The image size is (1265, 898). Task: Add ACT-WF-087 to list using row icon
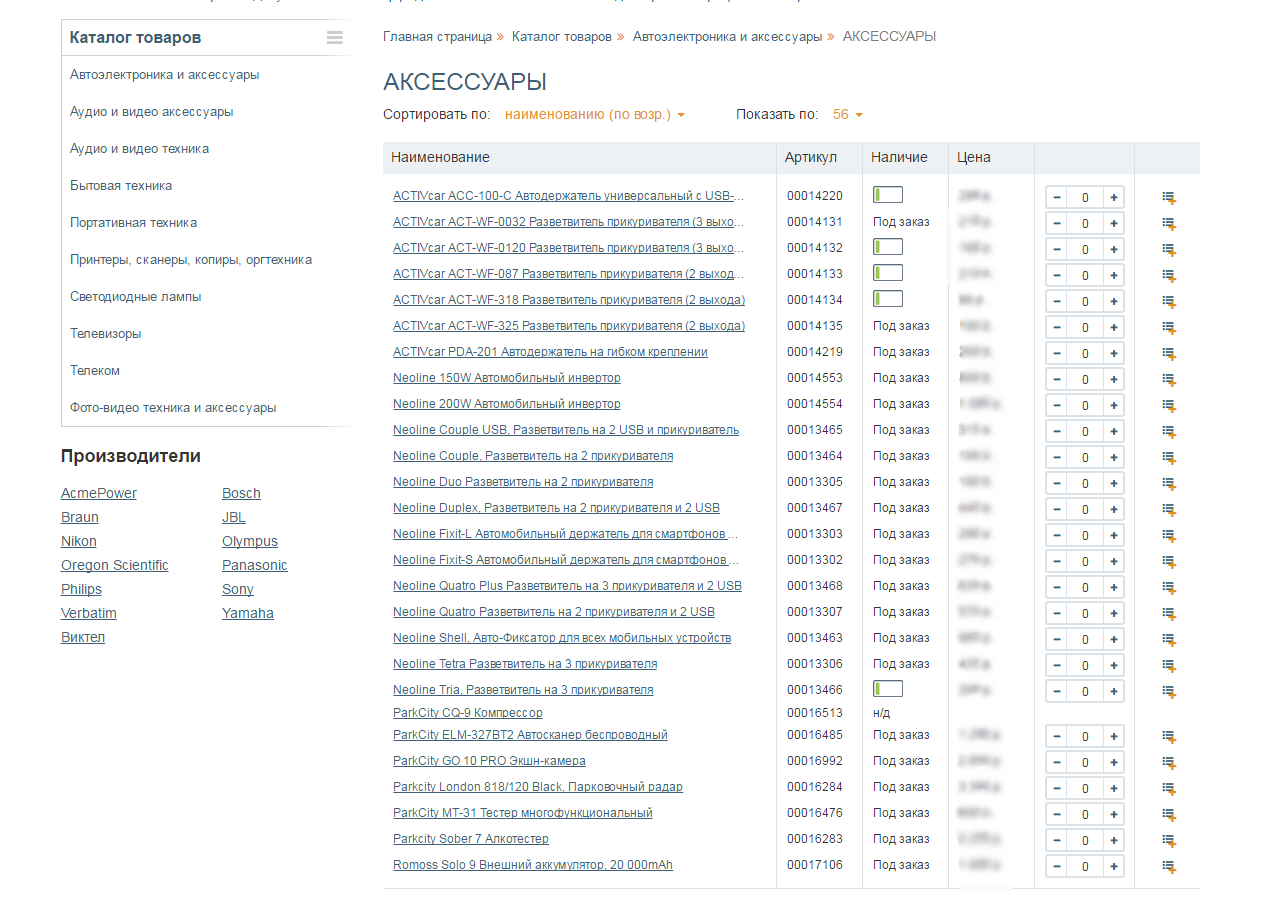pyautogui.click(x=1169, y=276)
